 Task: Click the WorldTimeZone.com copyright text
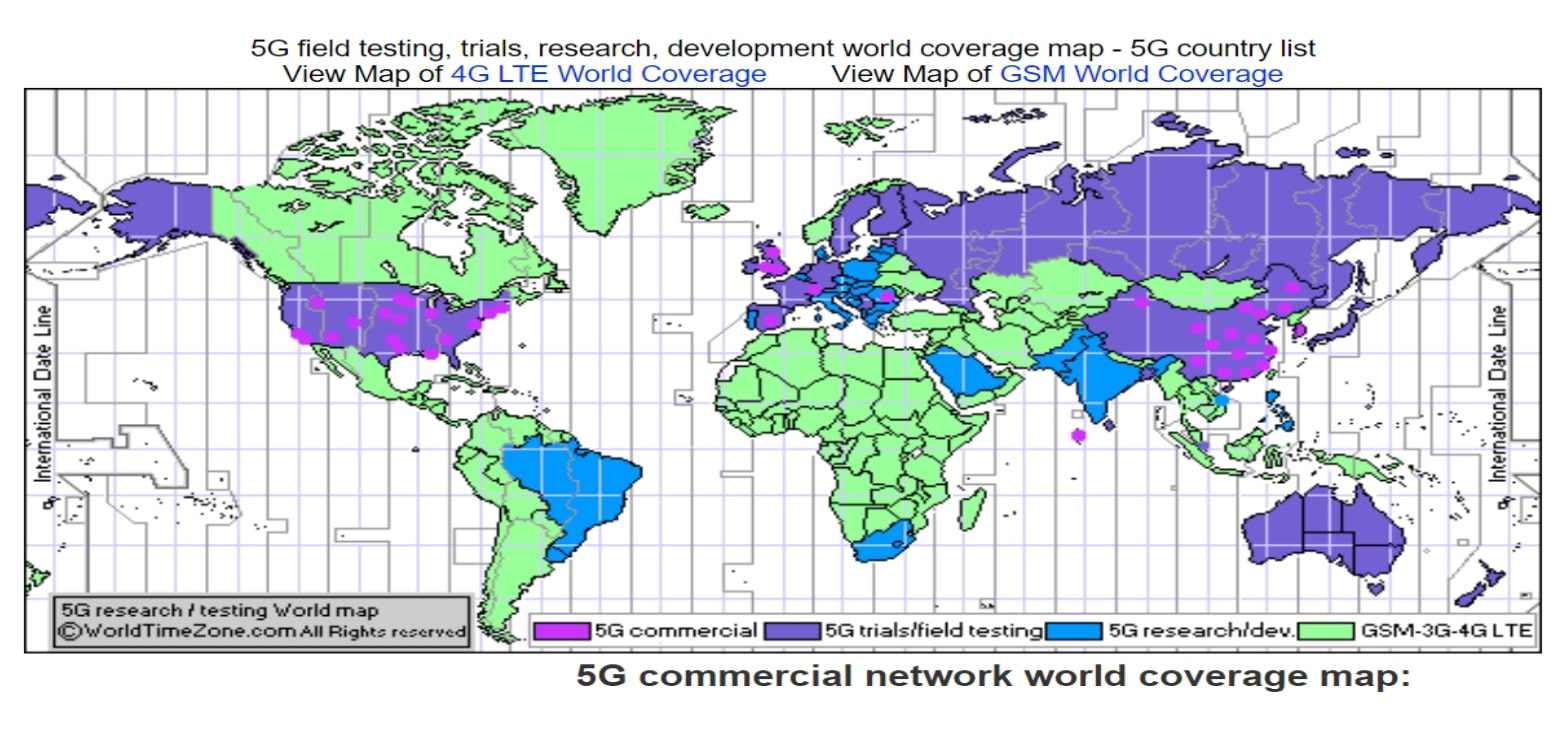(x=262, y=631)
